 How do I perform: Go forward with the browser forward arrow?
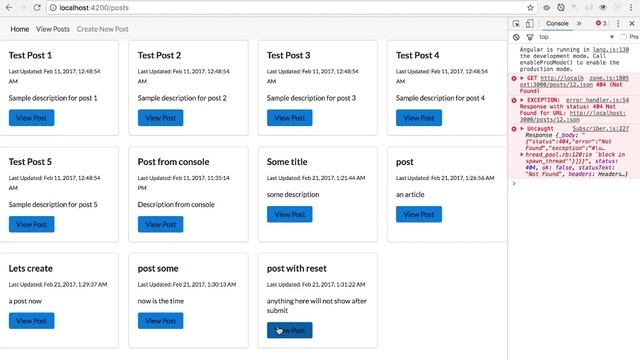[23, 7]
